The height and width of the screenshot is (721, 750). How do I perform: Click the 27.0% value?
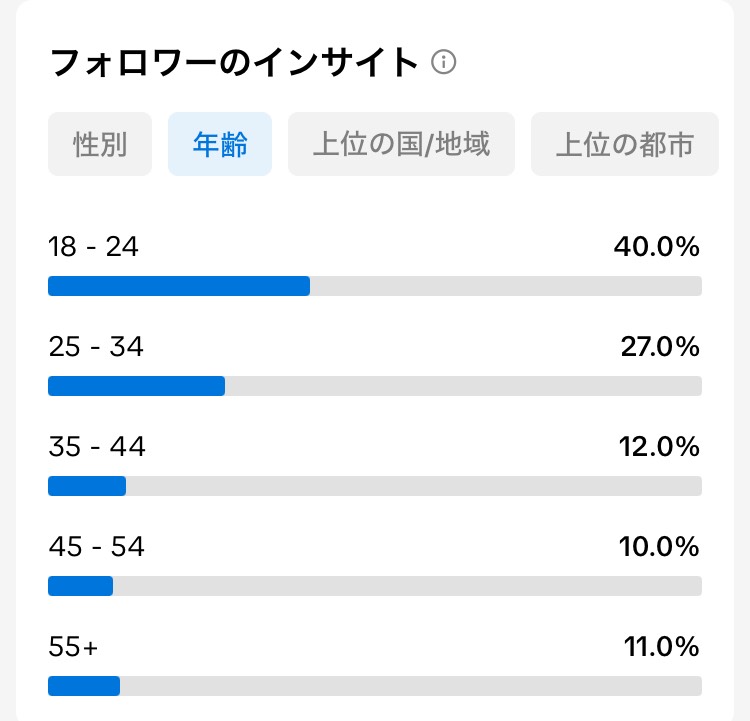tap(660, 347)
